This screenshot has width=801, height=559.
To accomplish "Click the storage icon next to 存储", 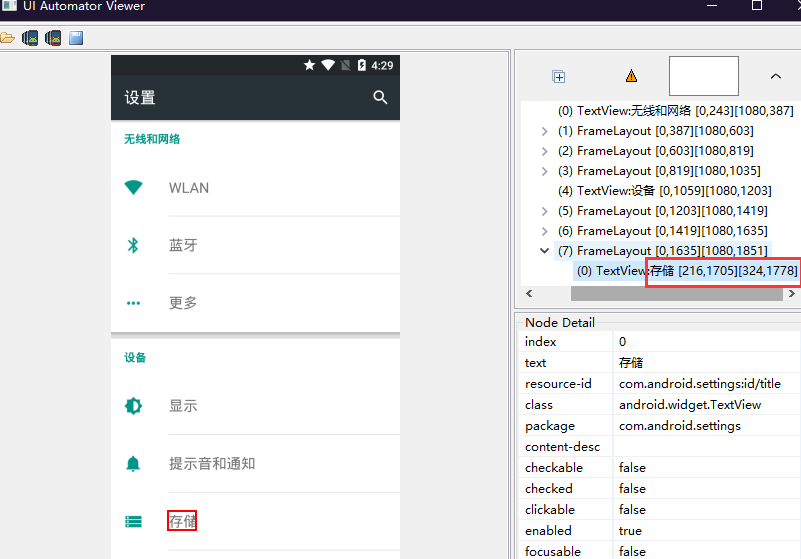I will click(x=133, y=521).
